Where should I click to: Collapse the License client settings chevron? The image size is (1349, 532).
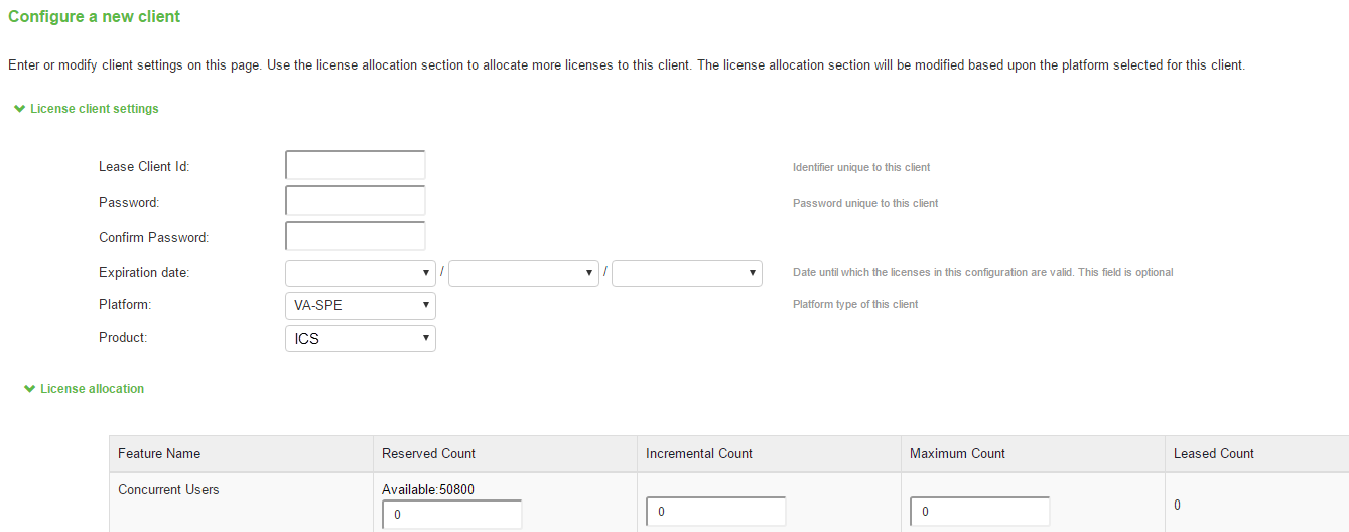[19, 109]
